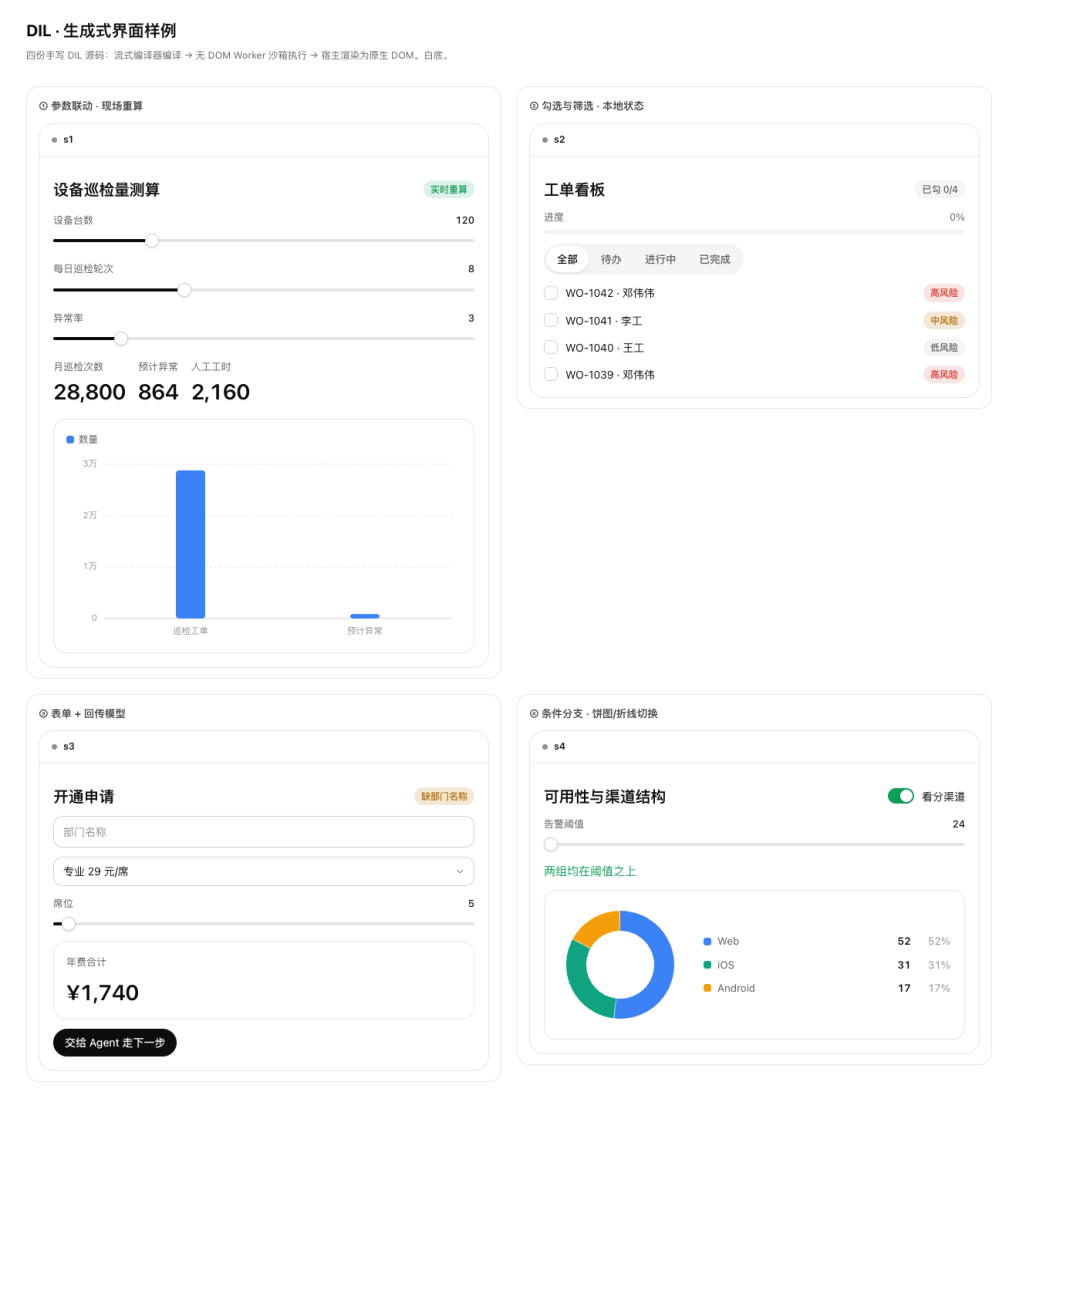
Task: Tick the WO-1042 · 邓伟伟 checkbox
Action: click(x=551, y=293)
